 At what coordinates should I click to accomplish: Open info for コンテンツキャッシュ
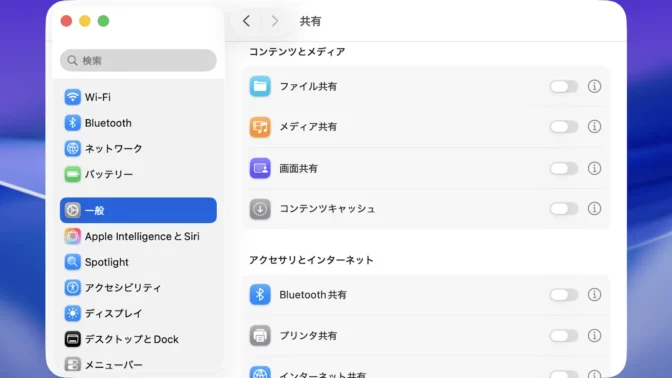(x=594, y=209)
